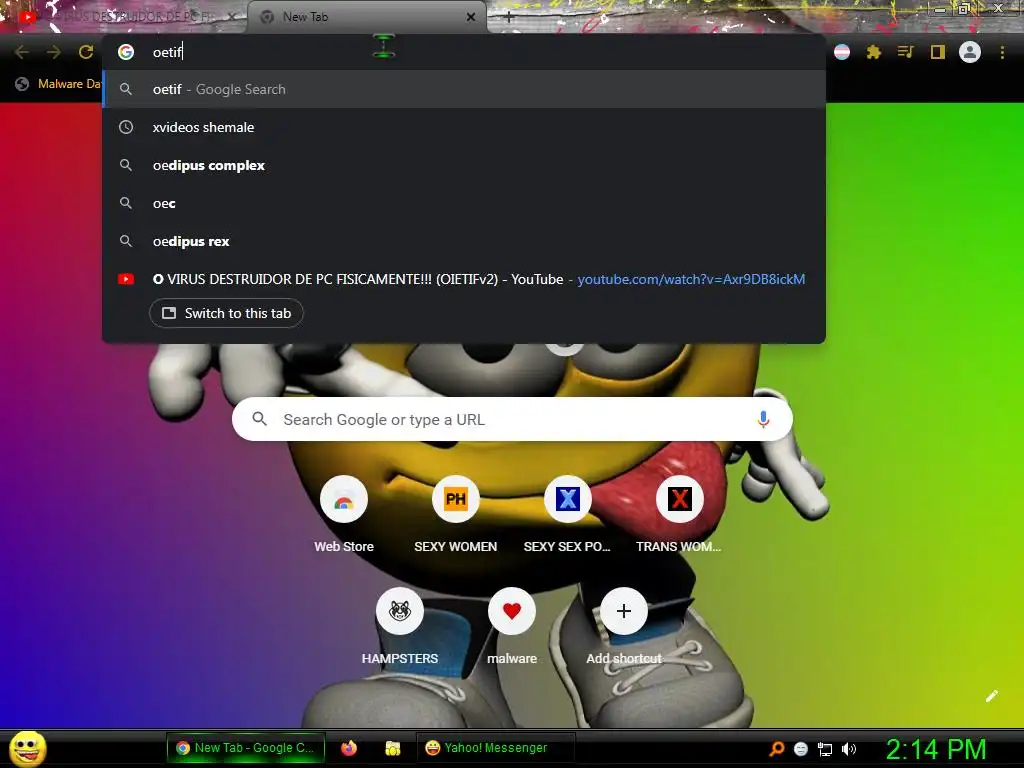Select the 'oetif - Google Search' suggestion
Viewport: 1024px width, 768px height.
(x=464, y=89)
